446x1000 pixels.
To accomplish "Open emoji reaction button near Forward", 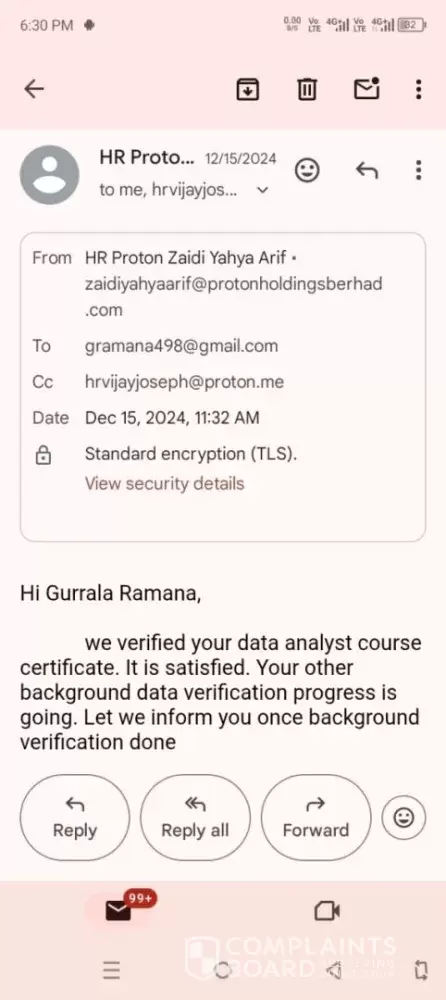I will 403,818.
